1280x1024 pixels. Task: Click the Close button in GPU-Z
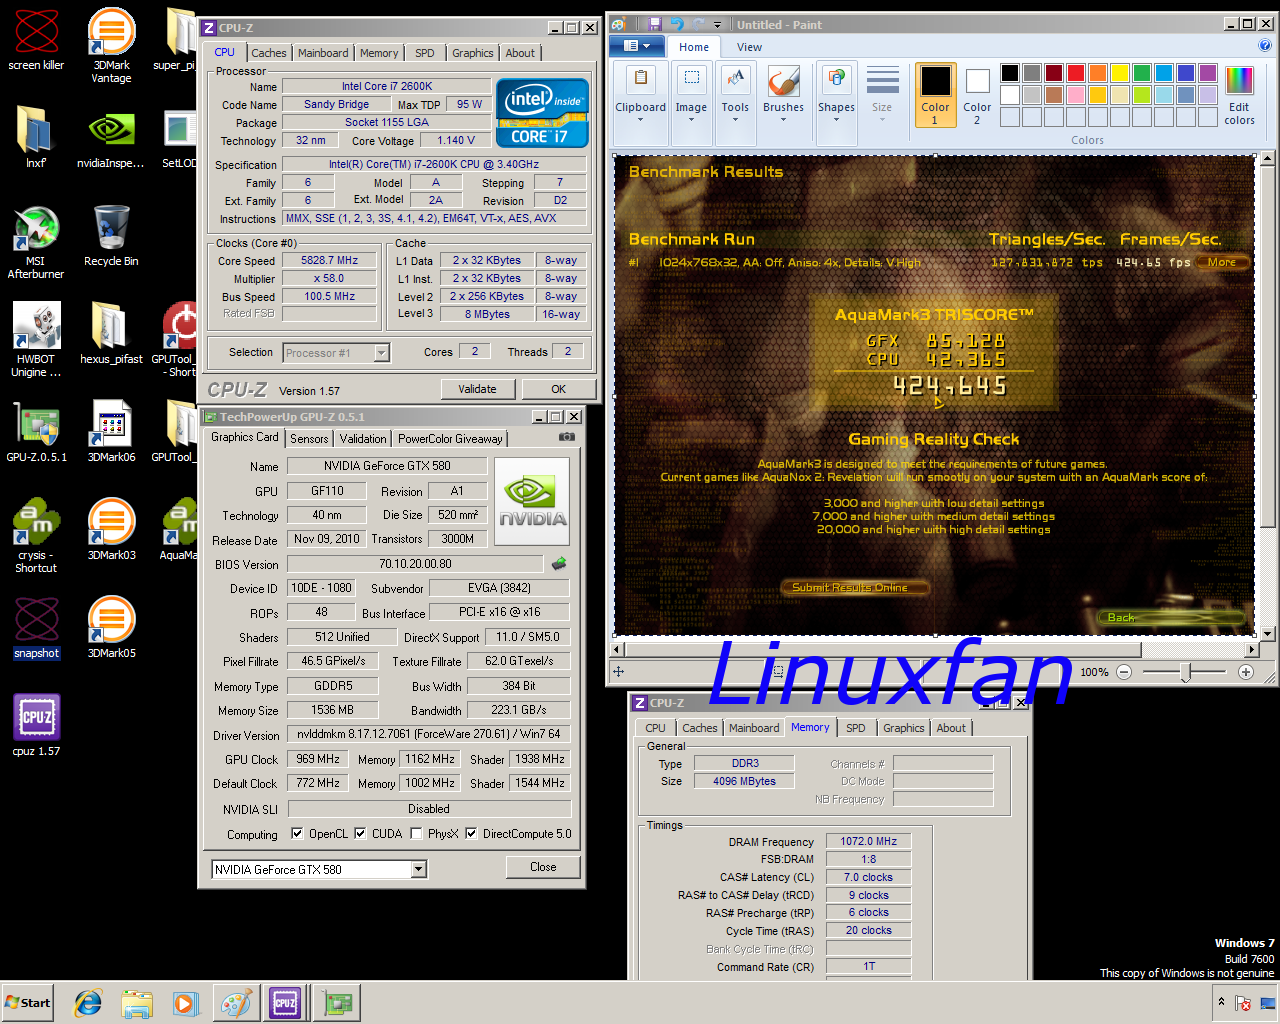[x=543, y=867]
